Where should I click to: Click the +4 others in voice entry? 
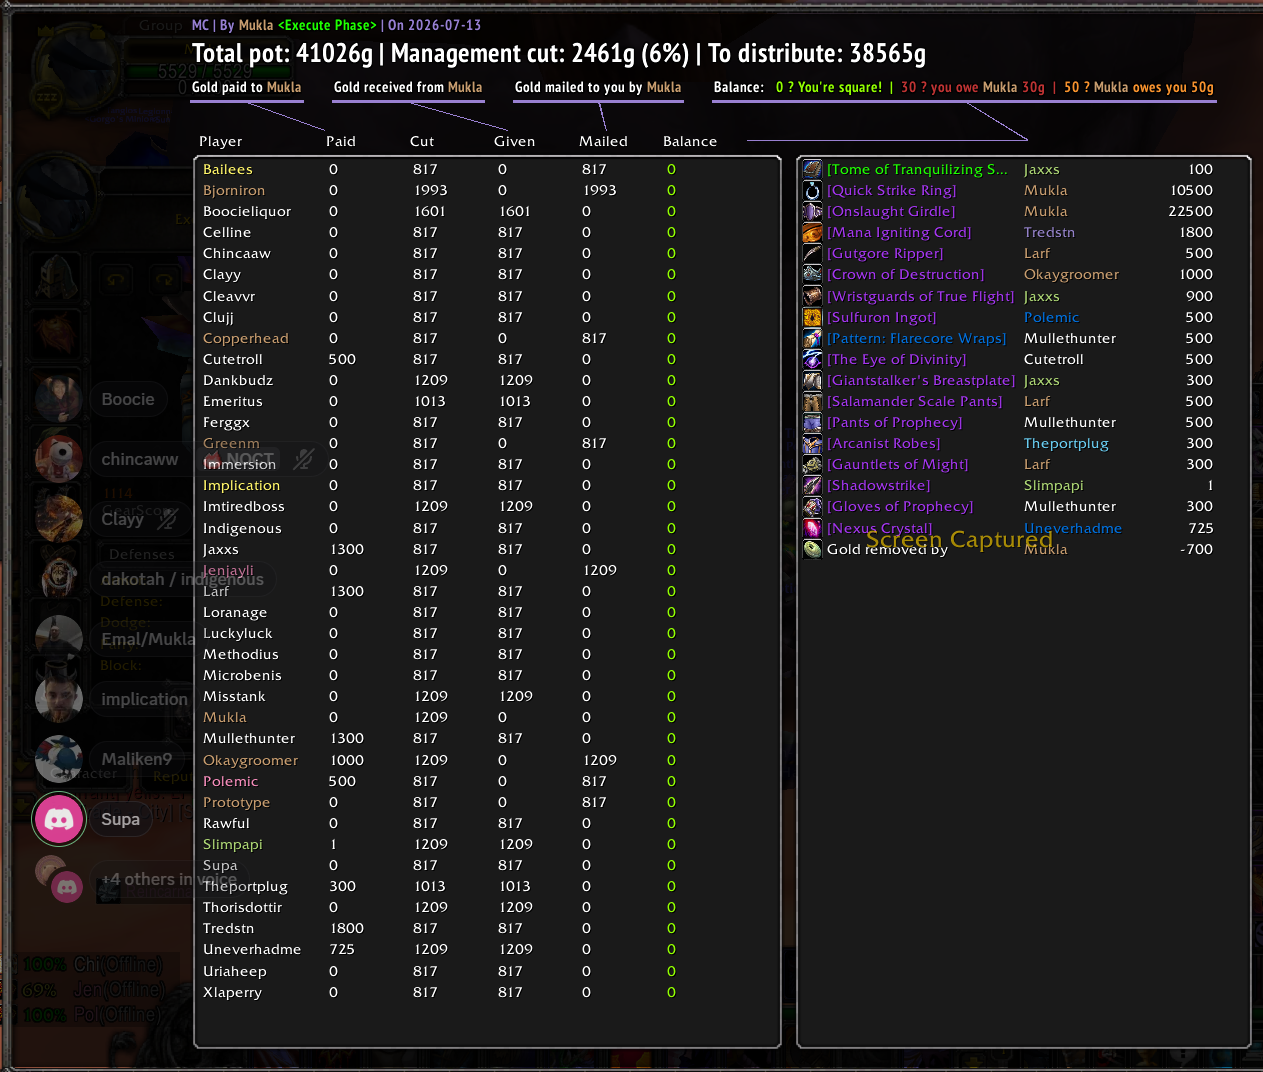[168, 879]
